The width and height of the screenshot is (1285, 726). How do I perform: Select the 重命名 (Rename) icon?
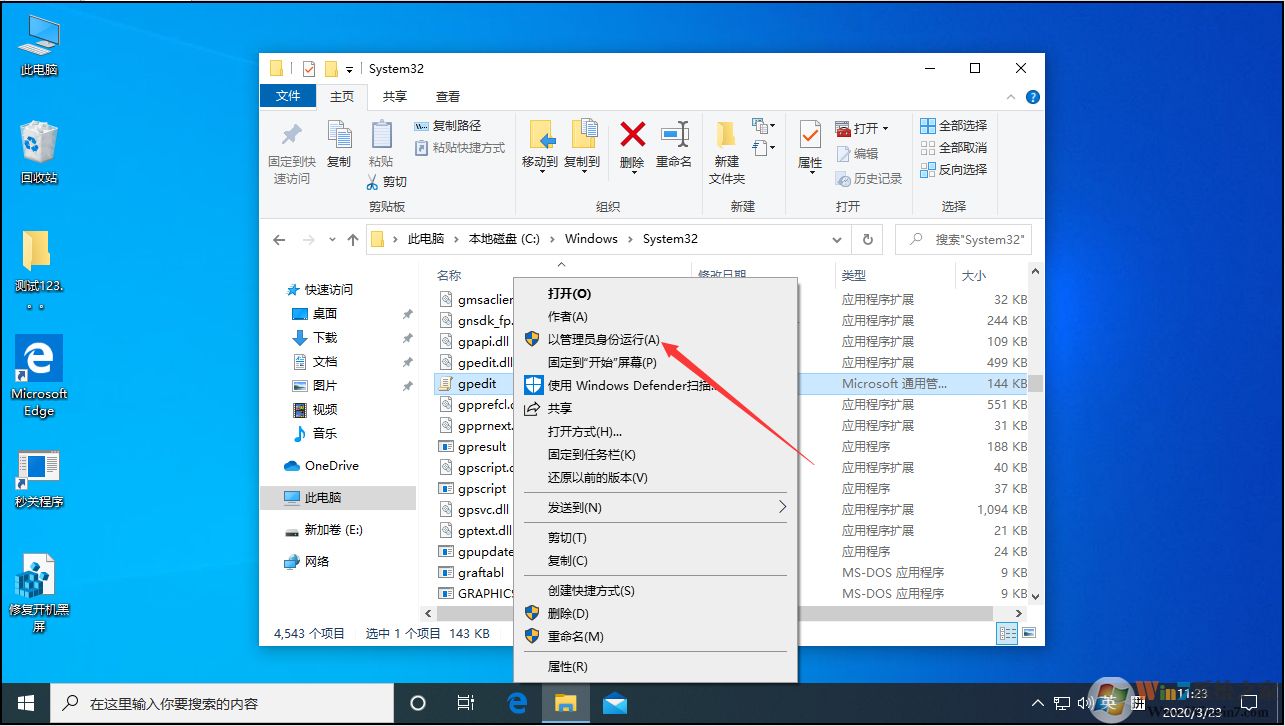click(x=673, y=140)
